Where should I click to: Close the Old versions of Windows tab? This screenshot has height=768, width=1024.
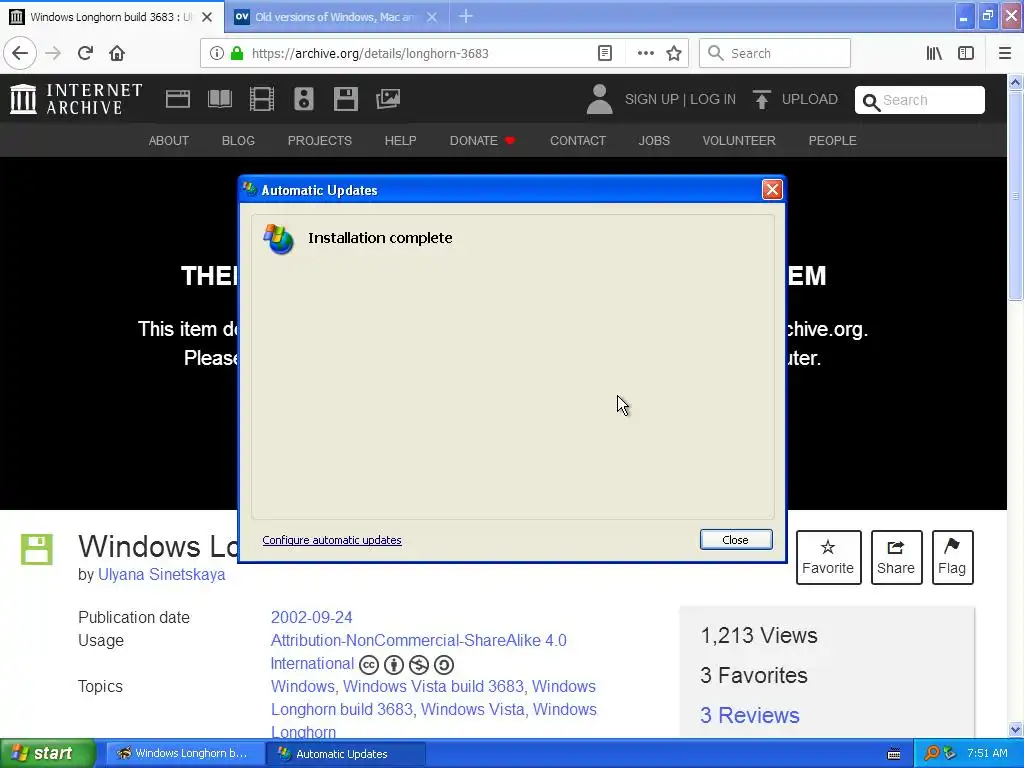point(432,17)
